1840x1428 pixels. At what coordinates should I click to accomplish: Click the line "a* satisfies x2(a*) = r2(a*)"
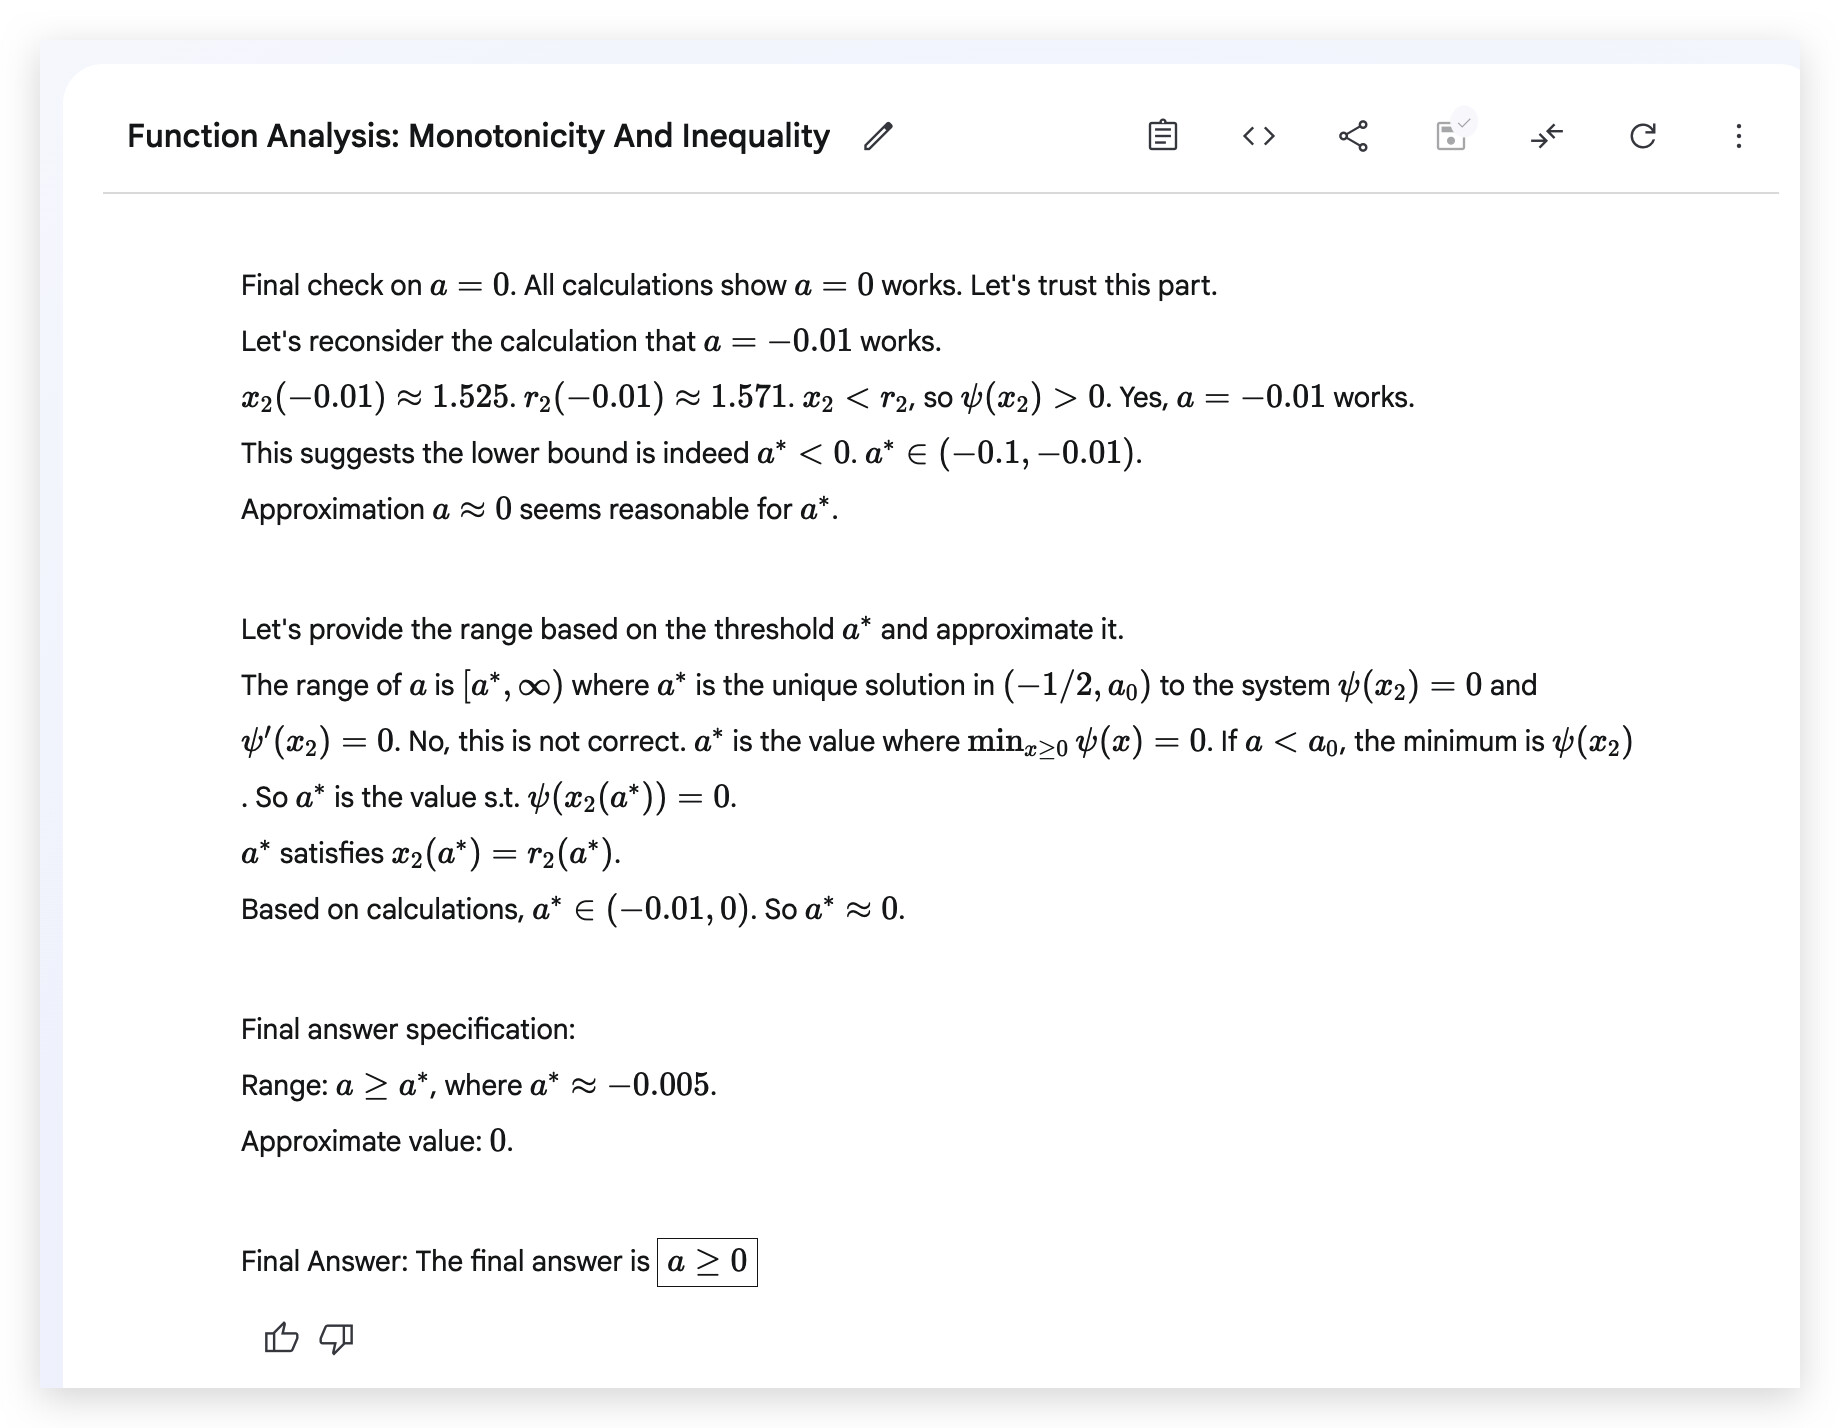(x=431, y=853)
